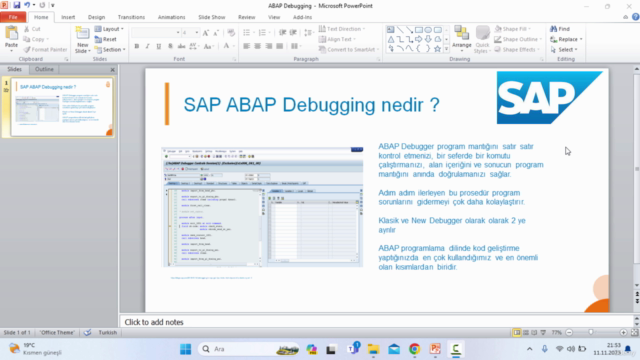The height and width of the screenshot is (360, 640).
Task: Open the font name combo box
Action: 156,33
